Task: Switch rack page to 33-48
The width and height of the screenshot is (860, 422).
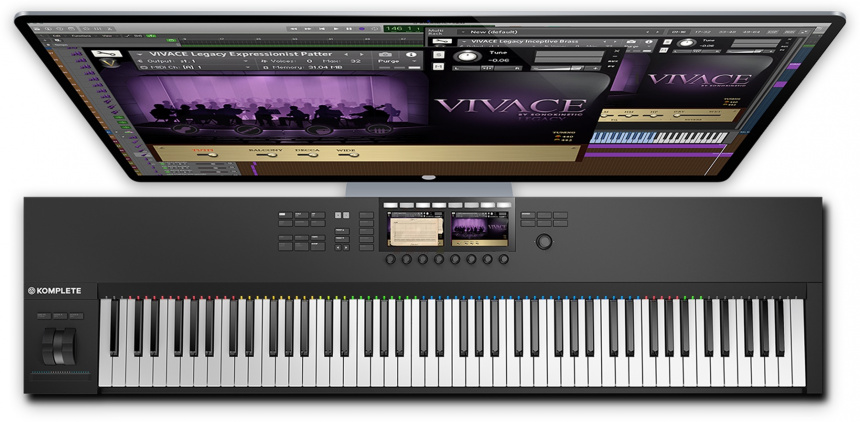Action: pos(727,32)
